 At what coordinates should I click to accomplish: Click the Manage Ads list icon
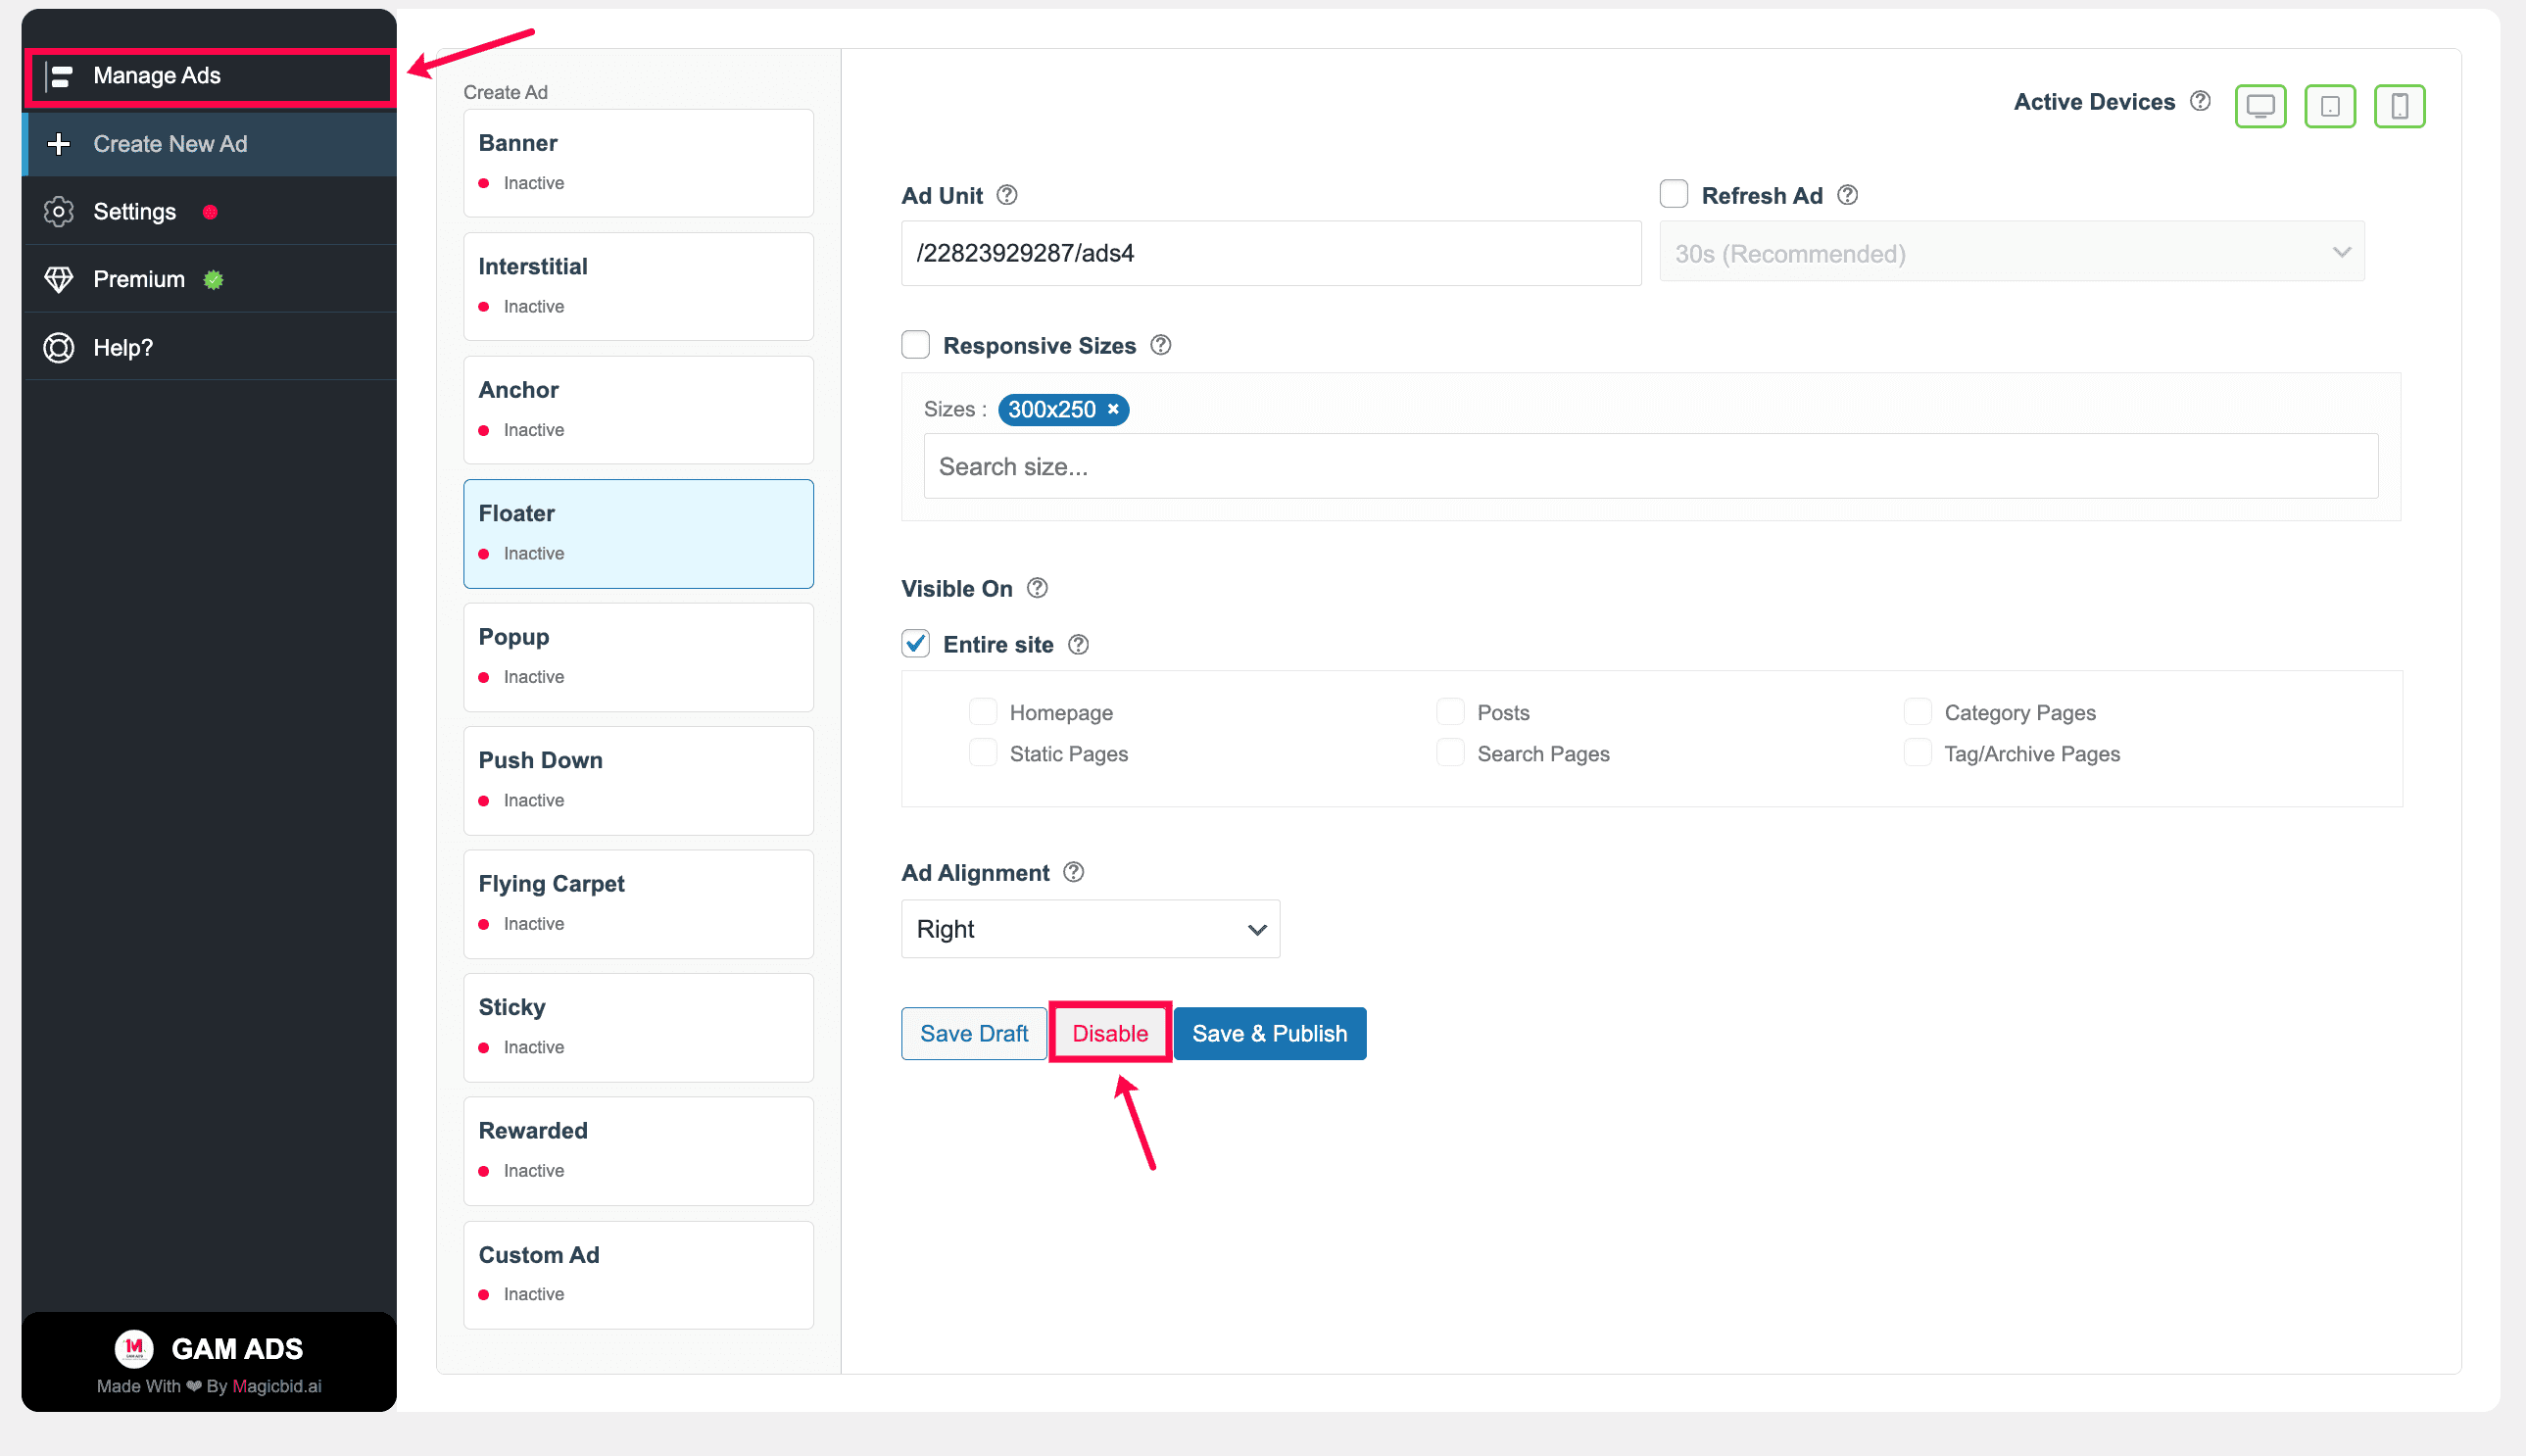point(60,76)
